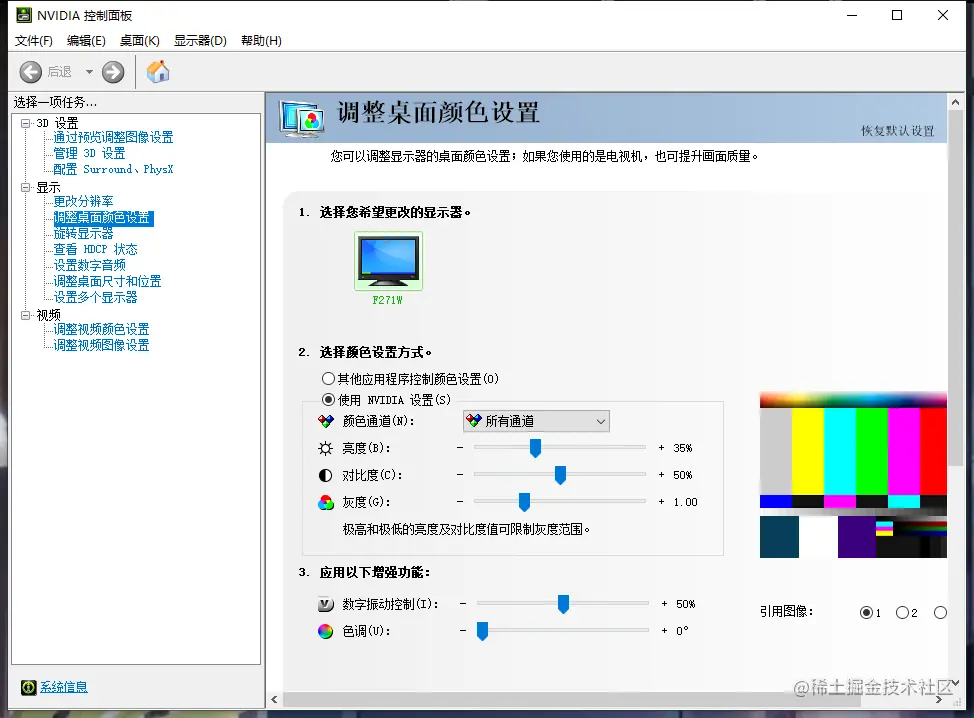Image resolution: width=974 pixels, height=718 pixels.
Task: Click the Forward arrow icon in toolbar
Action: (113, 72)
